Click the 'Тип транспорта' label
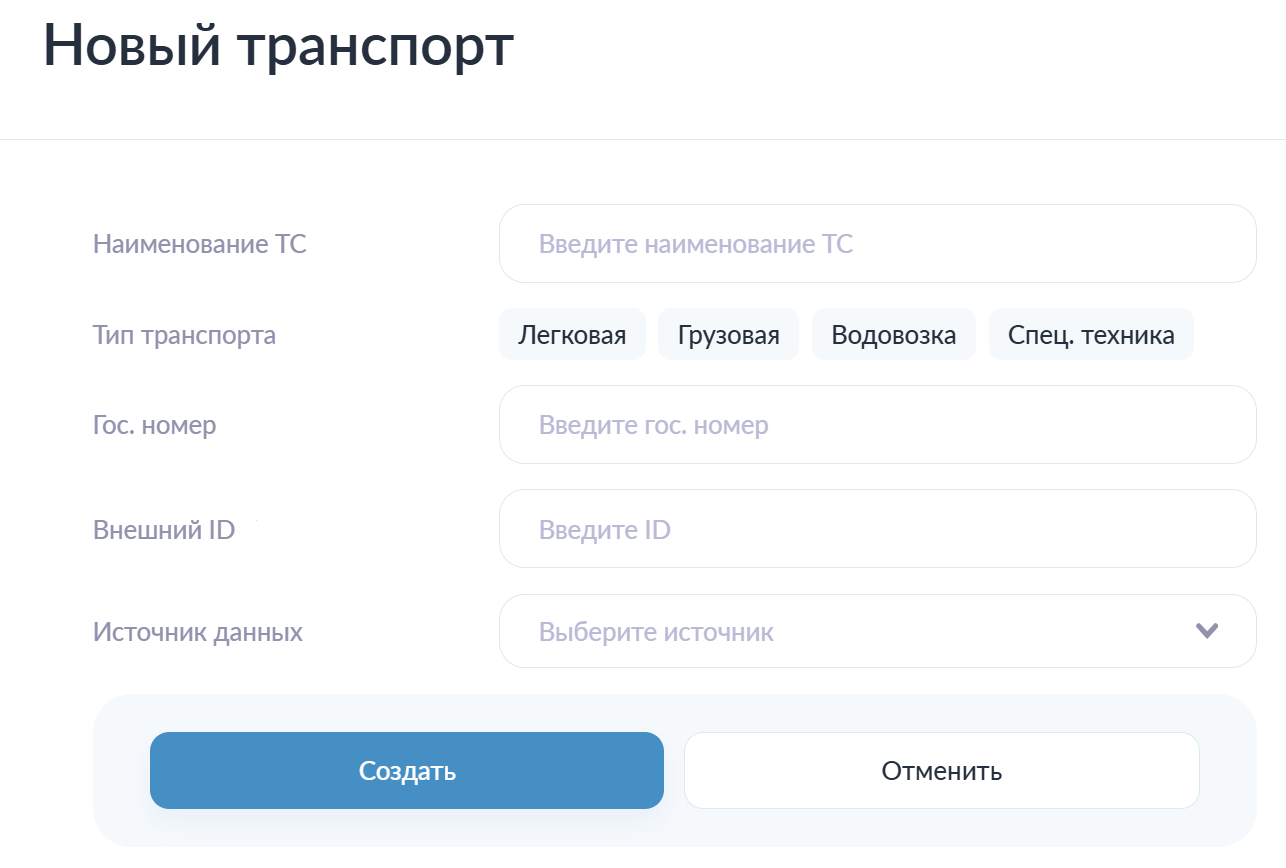This screenshot has width=1286, height=868. pos(184,335)
